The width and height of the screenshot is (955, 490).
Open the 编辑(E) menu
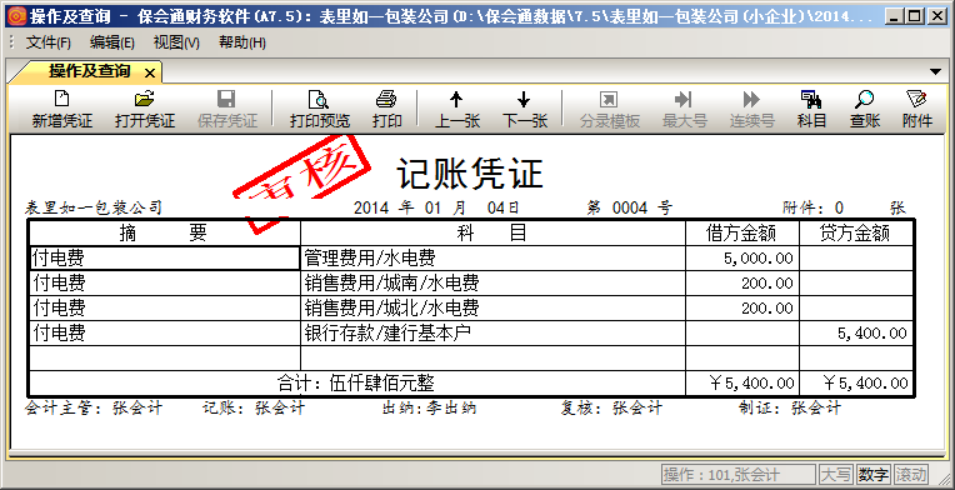(x=112, y=42)
